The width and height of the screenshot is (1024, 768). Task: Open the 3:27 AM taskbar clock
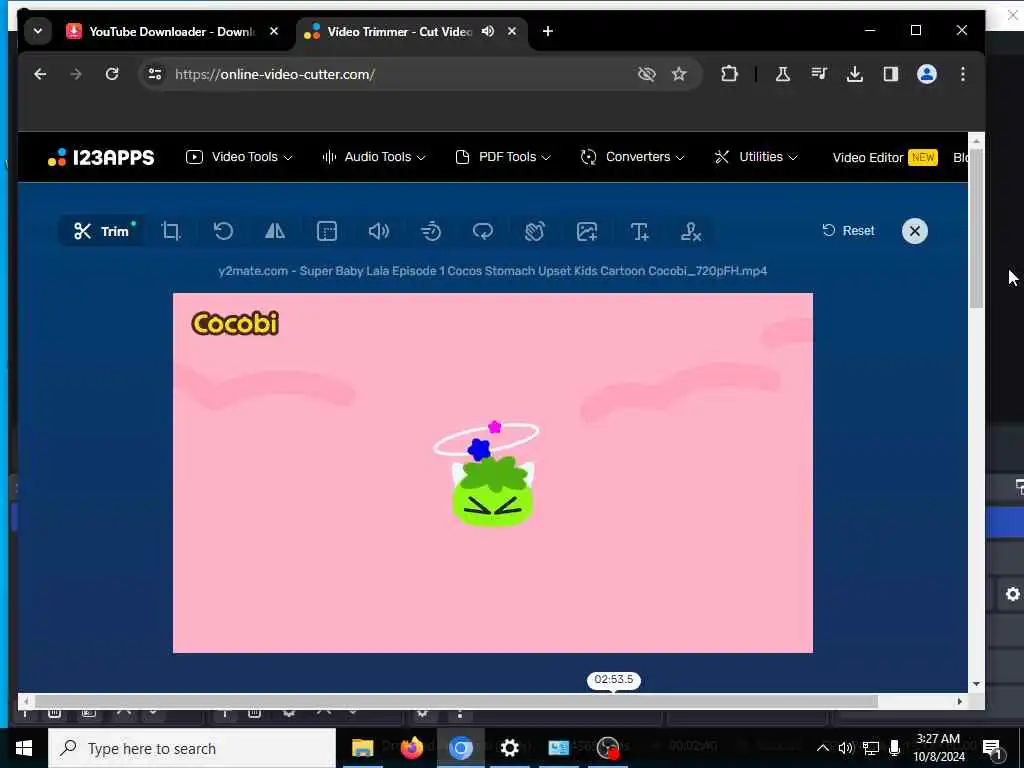[938, 748]
